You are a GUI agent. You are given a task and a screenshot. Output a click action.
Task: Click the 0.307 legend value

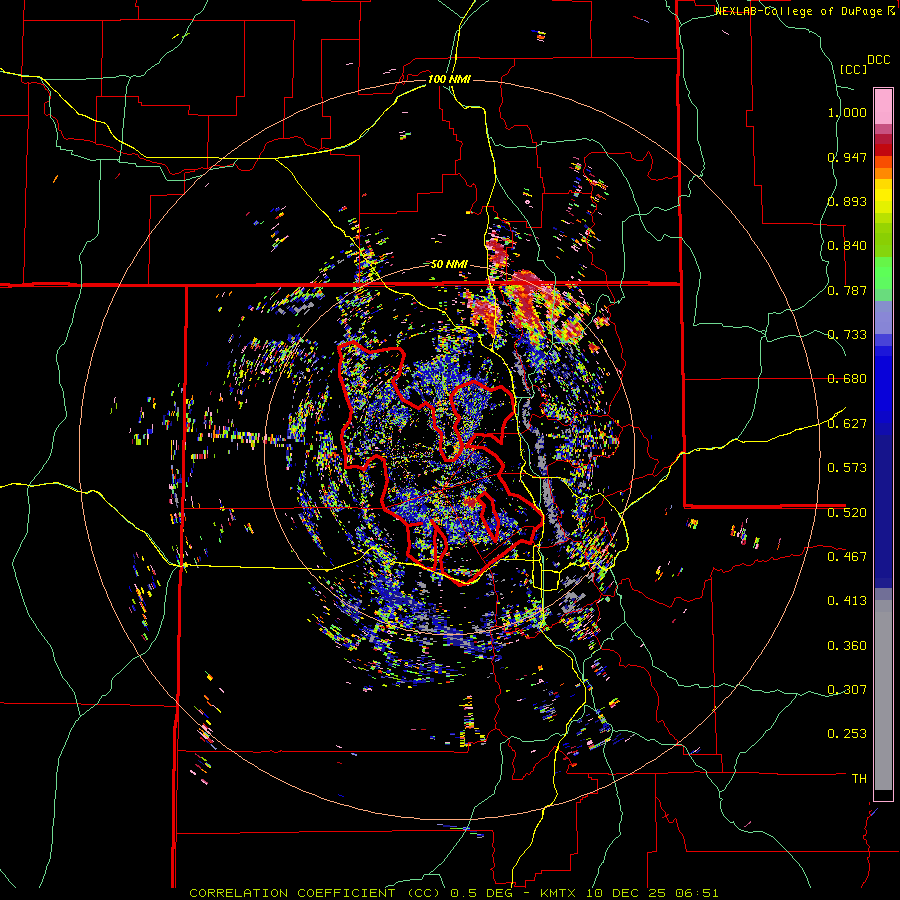847,689
